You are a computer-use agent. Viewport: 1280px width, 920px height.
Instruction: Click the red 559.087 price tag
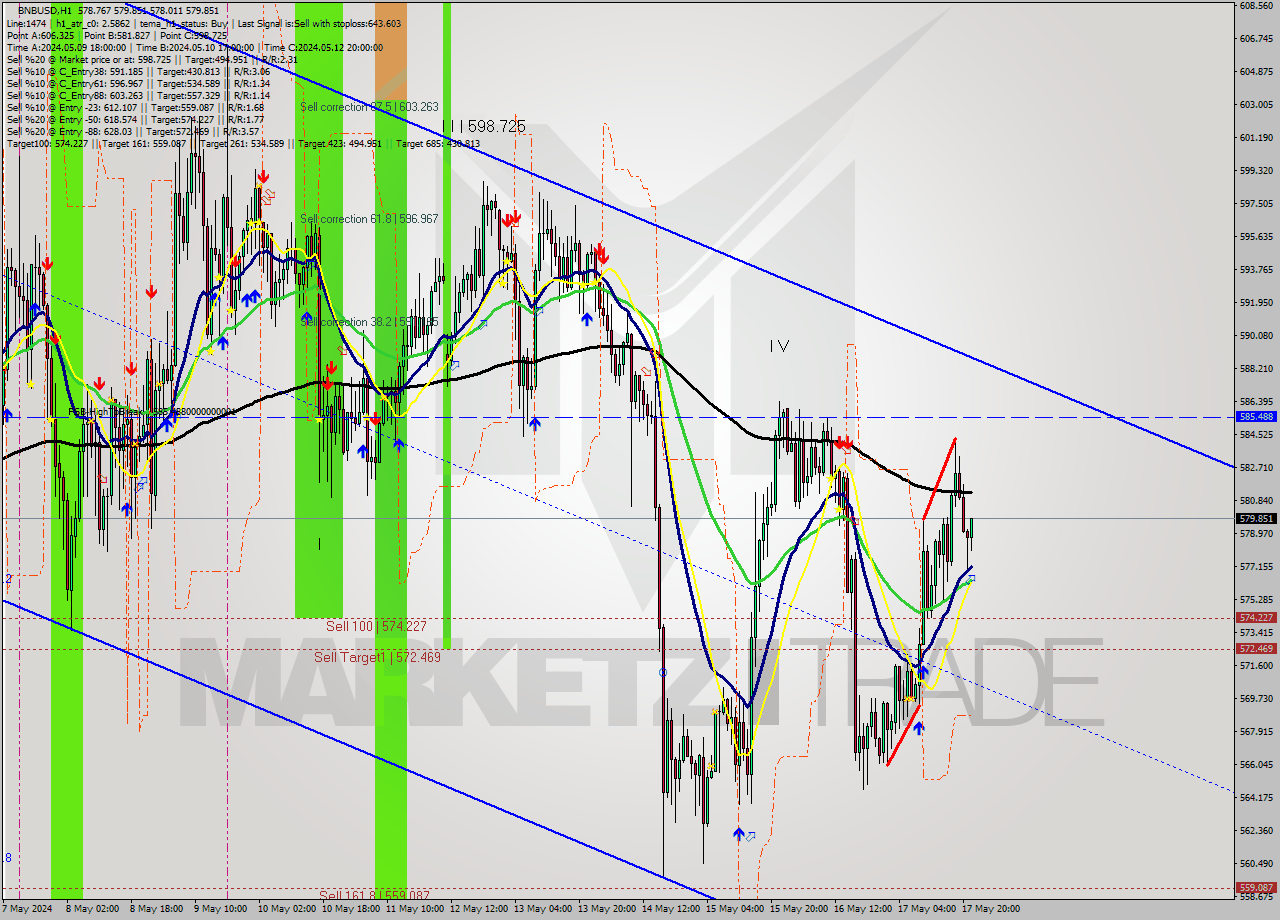pyautogui.click(x=1256, y=887)
